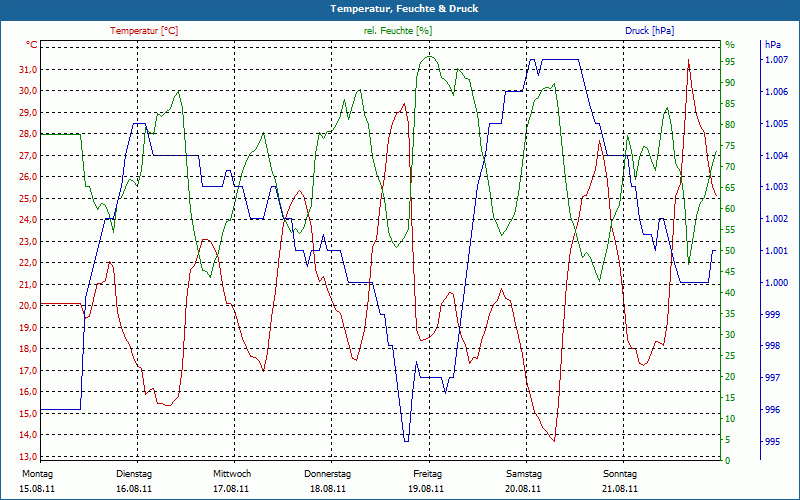Click the date label 15.08.11
Image resolution: width=800 pixels, height=500 pixels.
point(37,489)
